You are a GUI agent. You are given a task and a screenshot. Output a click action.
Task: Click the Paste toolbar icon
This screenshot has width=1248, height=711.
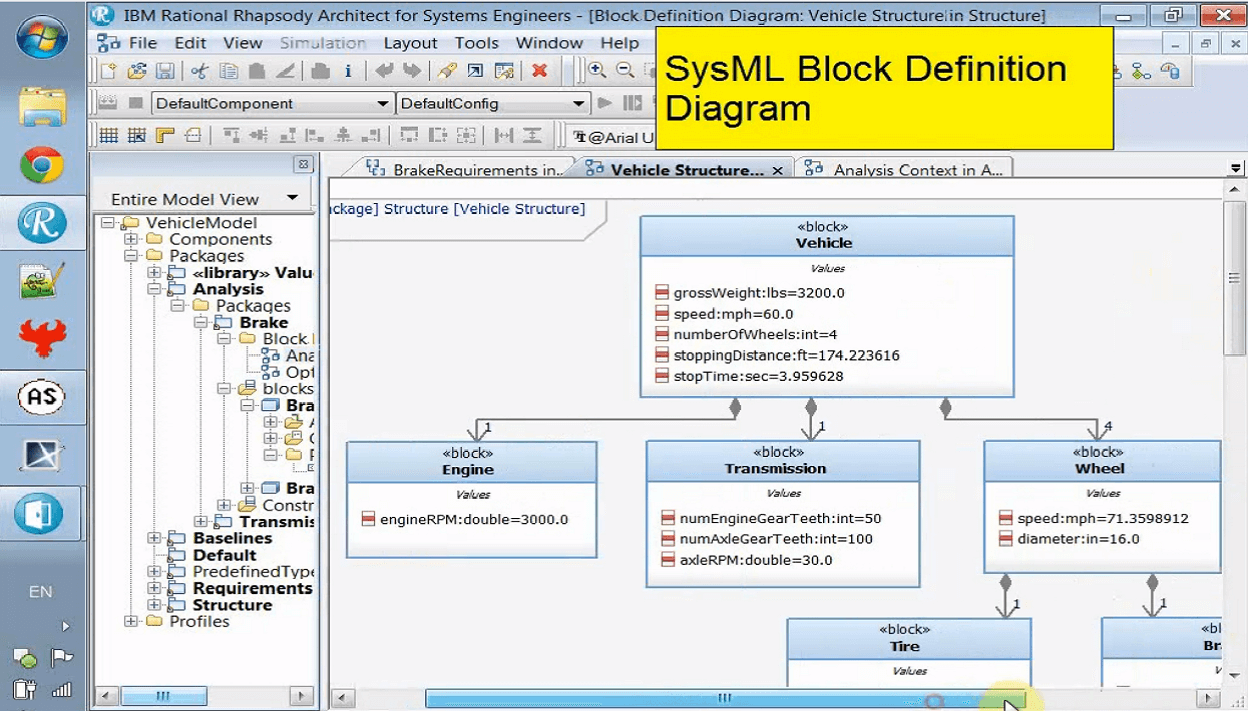pyautogui.click(x=257, y=71)
